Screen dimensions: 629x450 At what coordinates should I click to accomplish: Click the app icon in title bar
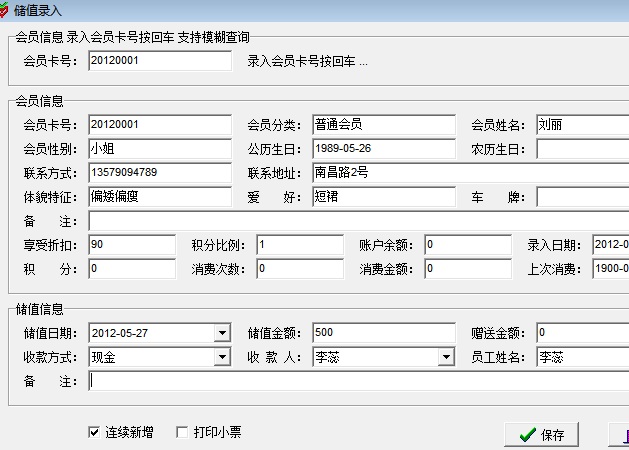pos(5,9)
